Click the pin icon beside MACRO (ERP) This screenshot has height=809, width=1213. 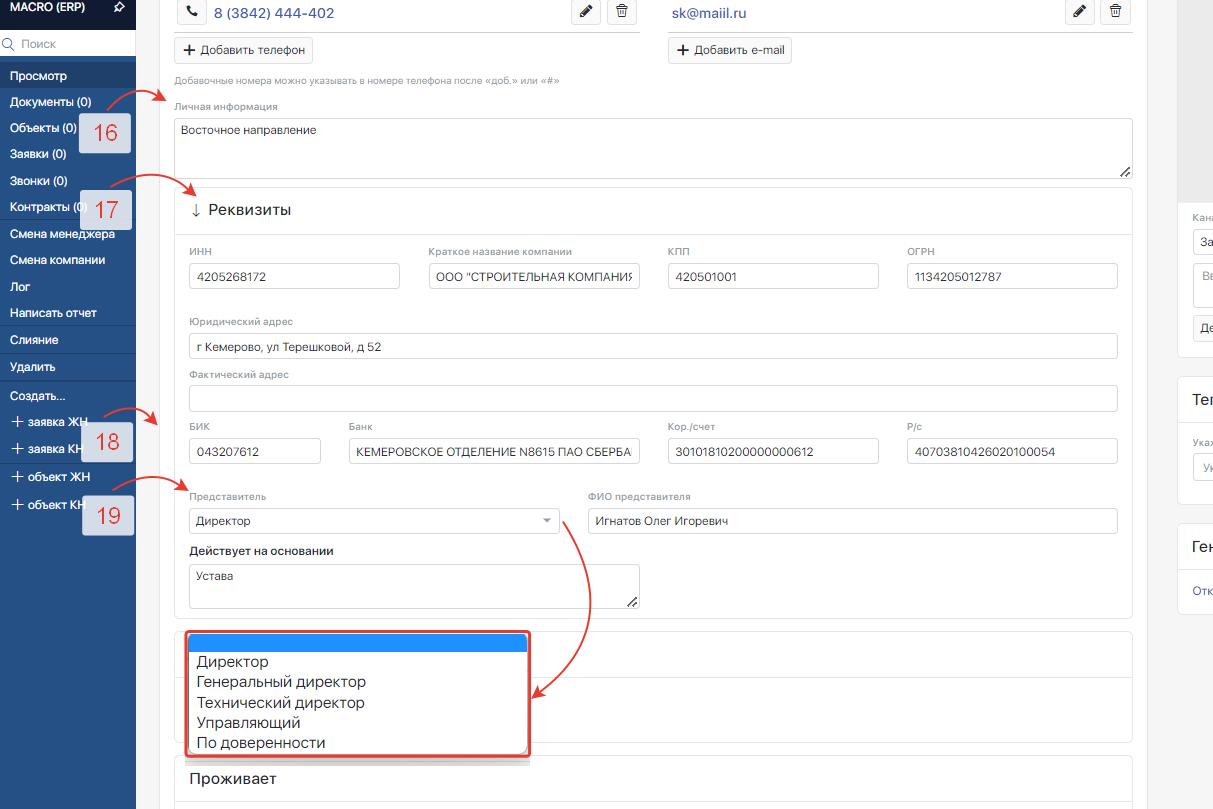point(119,8)
